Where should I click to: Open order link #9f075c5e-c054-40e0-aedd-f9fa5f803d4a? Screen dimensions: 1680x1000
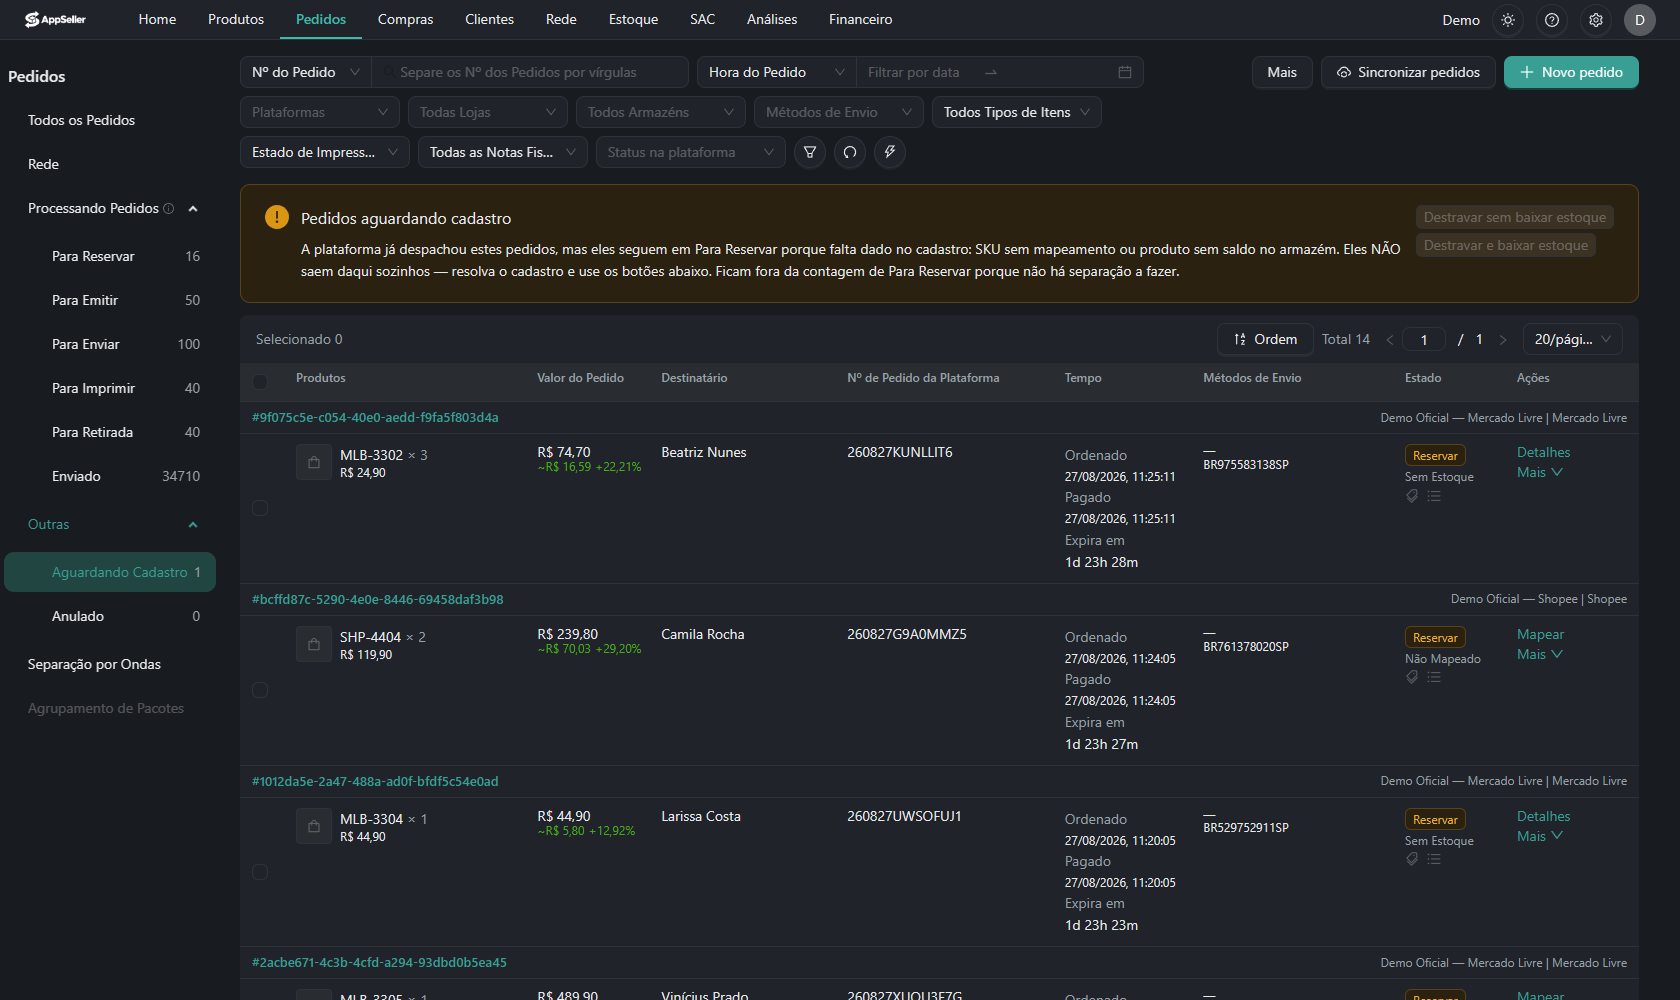pos(375,417)
